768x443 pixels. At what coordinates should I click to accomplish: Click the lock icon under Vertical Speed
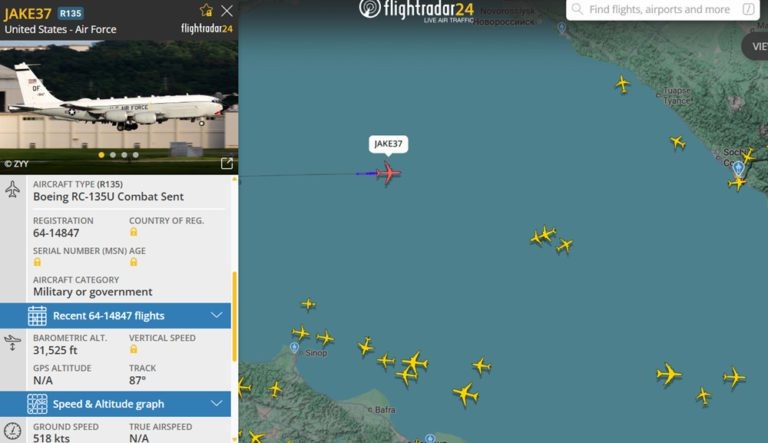(x=134, y=349)
